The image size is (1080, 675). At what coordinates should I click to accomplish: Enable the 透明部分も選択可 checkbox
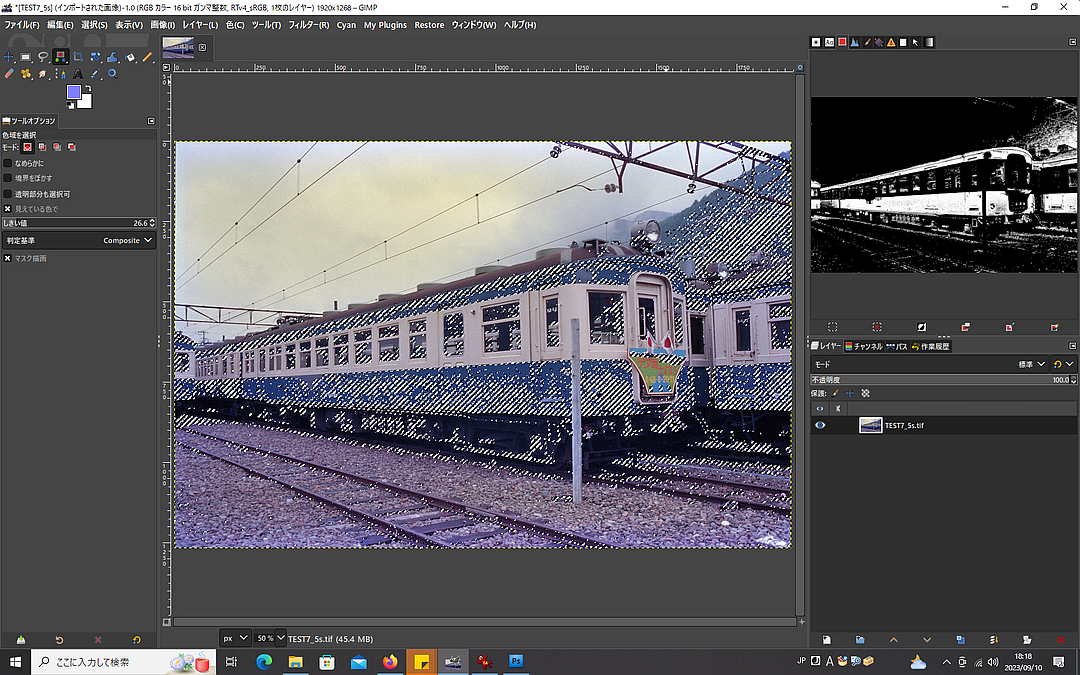(x=8, y=194)
